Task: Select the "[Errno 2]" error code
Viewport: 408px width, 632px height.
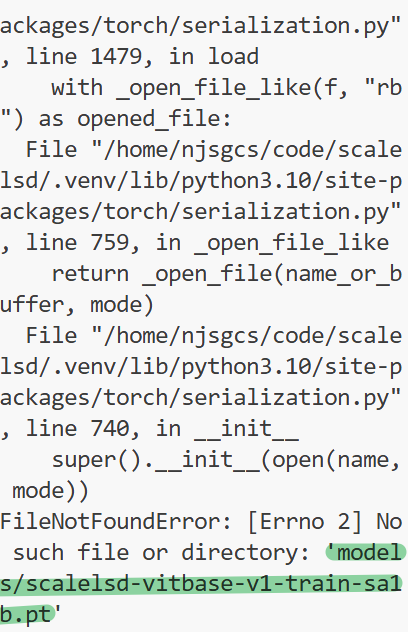Action: pyautogui.click(x=304, y=522)
